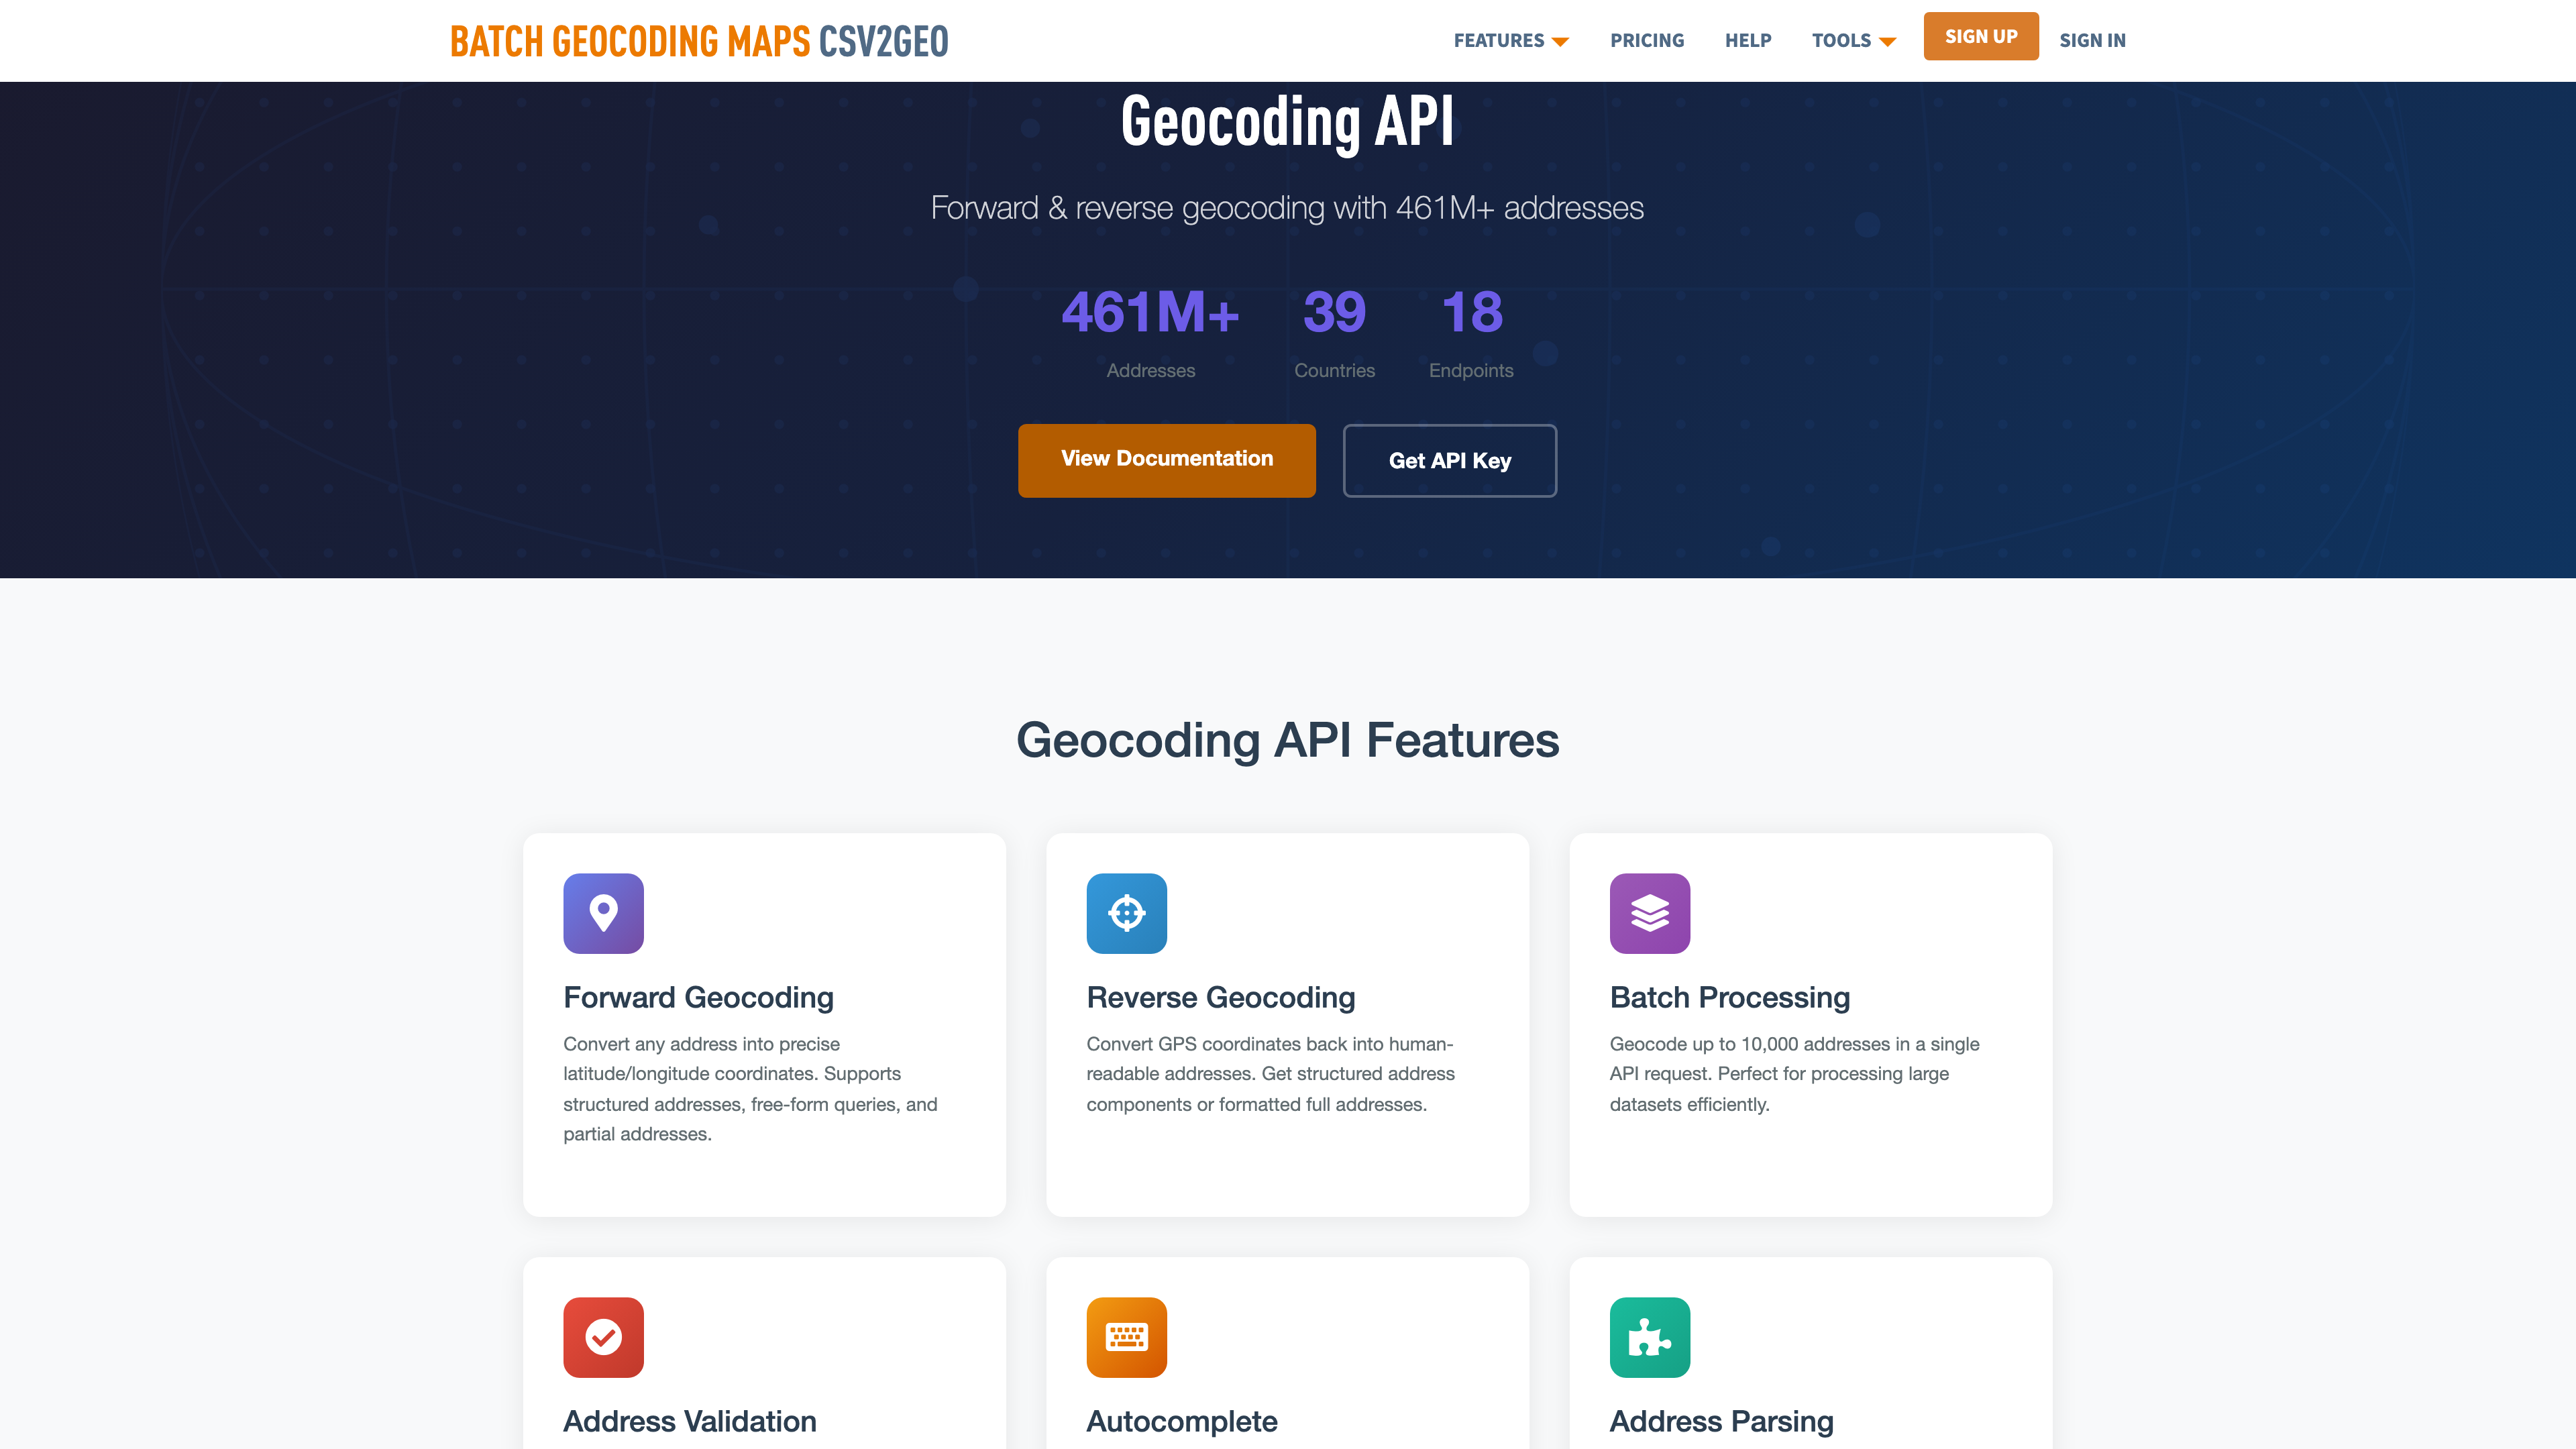Click the Address Parsing puzzle icon
This screenshot has height=1449, width=2576.
(x=1650, y=1337)
